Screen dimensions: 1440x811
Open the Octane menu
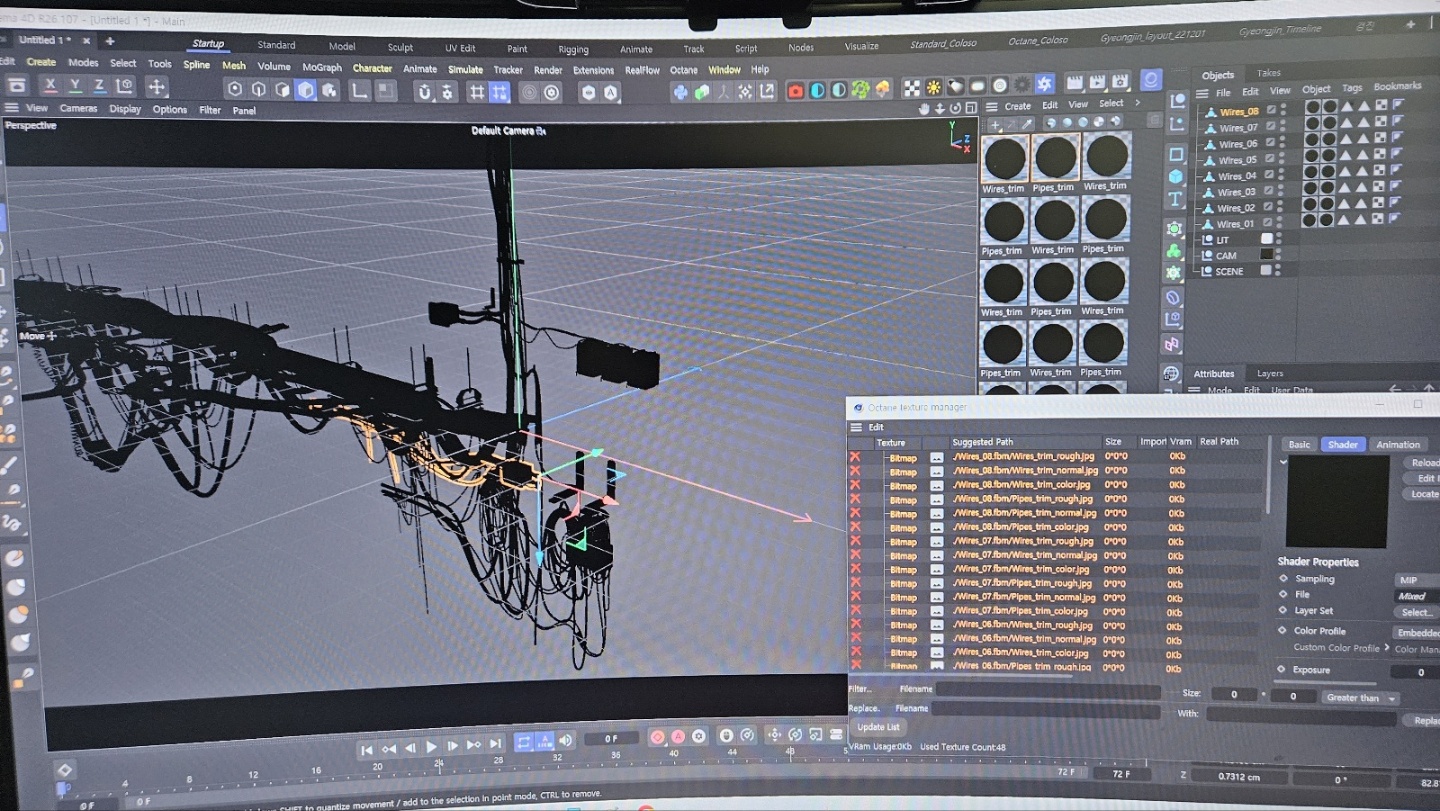point(683,70)
